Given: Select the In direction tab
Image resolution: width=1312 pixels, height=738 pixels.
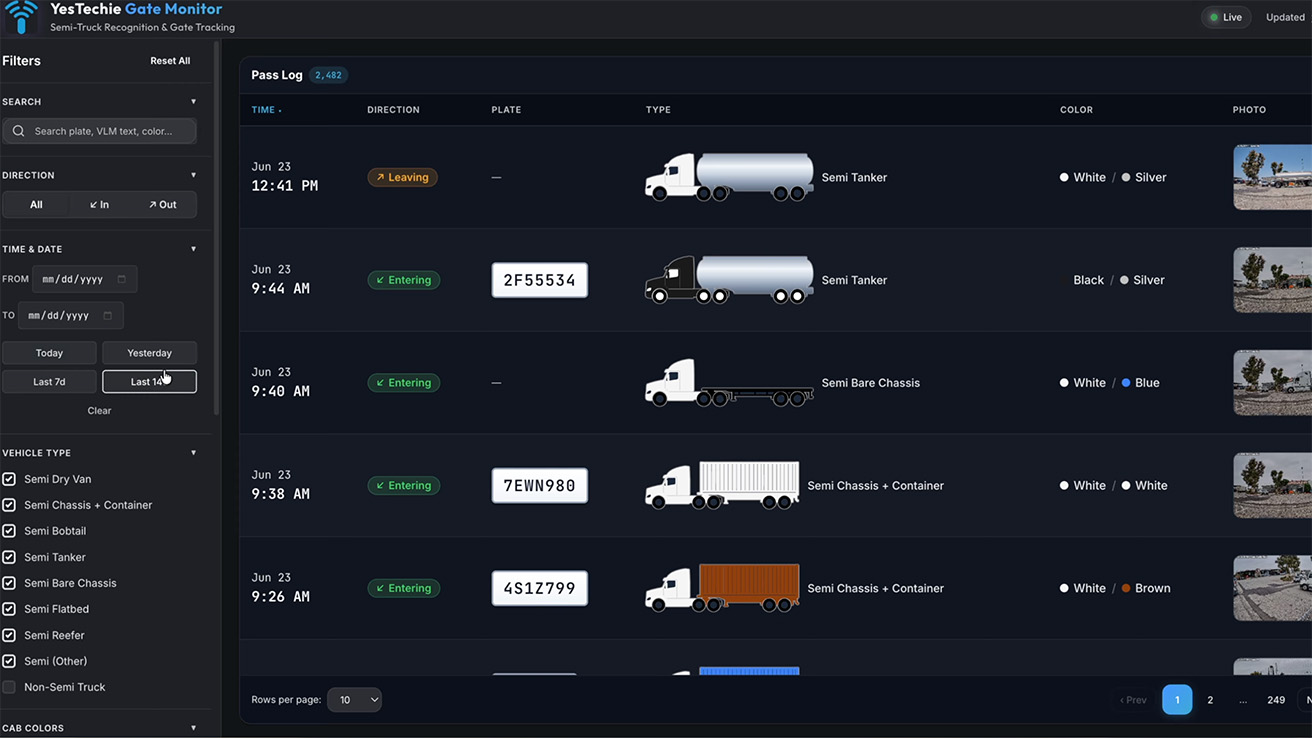Looking at the screenshot, I should (99, 205).
